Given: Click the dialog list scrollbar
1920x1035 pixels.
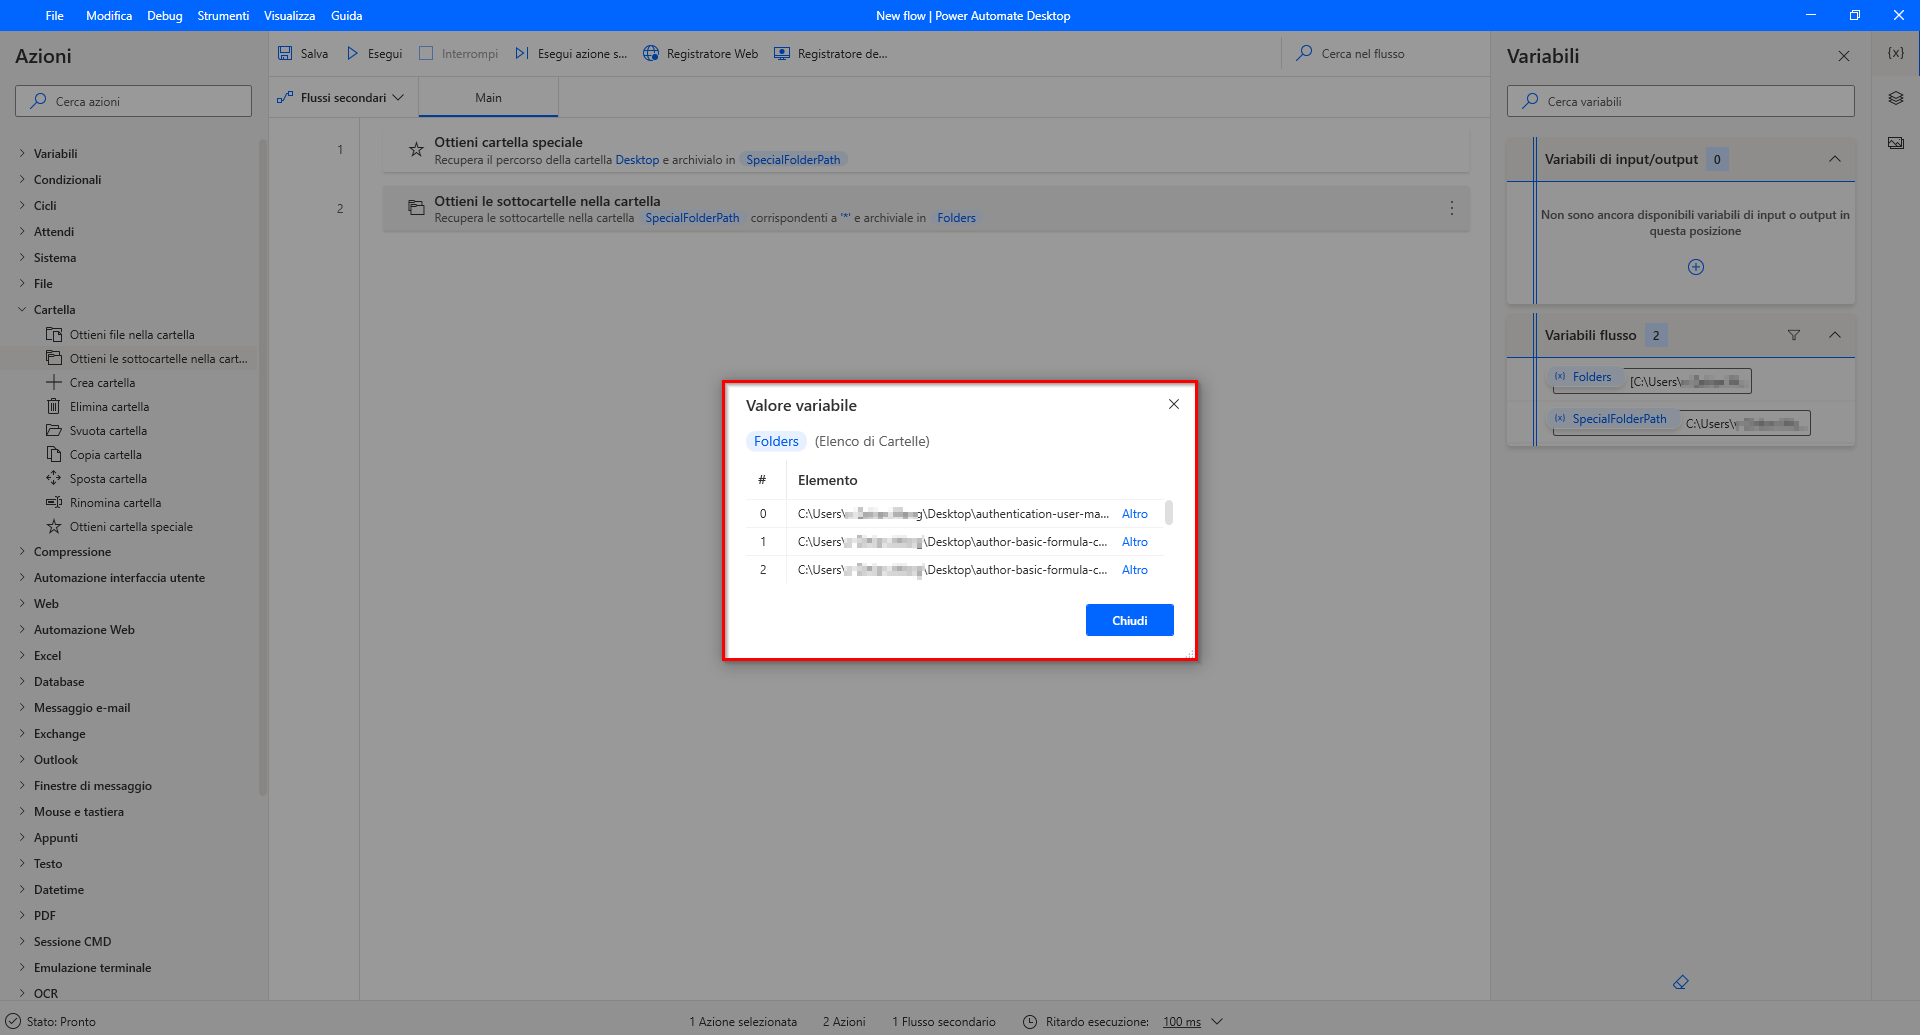Looking at the screenshot, I should click(1168, 513).
